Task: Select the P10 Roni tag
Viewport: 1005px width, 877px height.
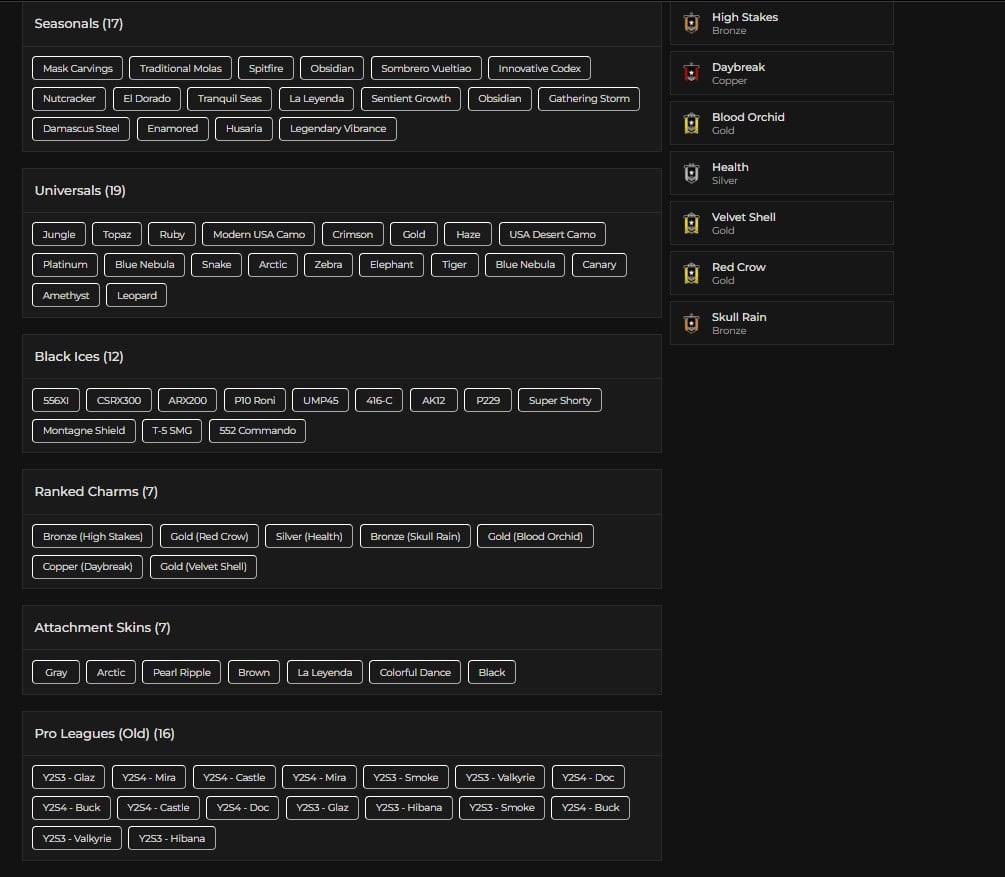Action: pos(254,400)
